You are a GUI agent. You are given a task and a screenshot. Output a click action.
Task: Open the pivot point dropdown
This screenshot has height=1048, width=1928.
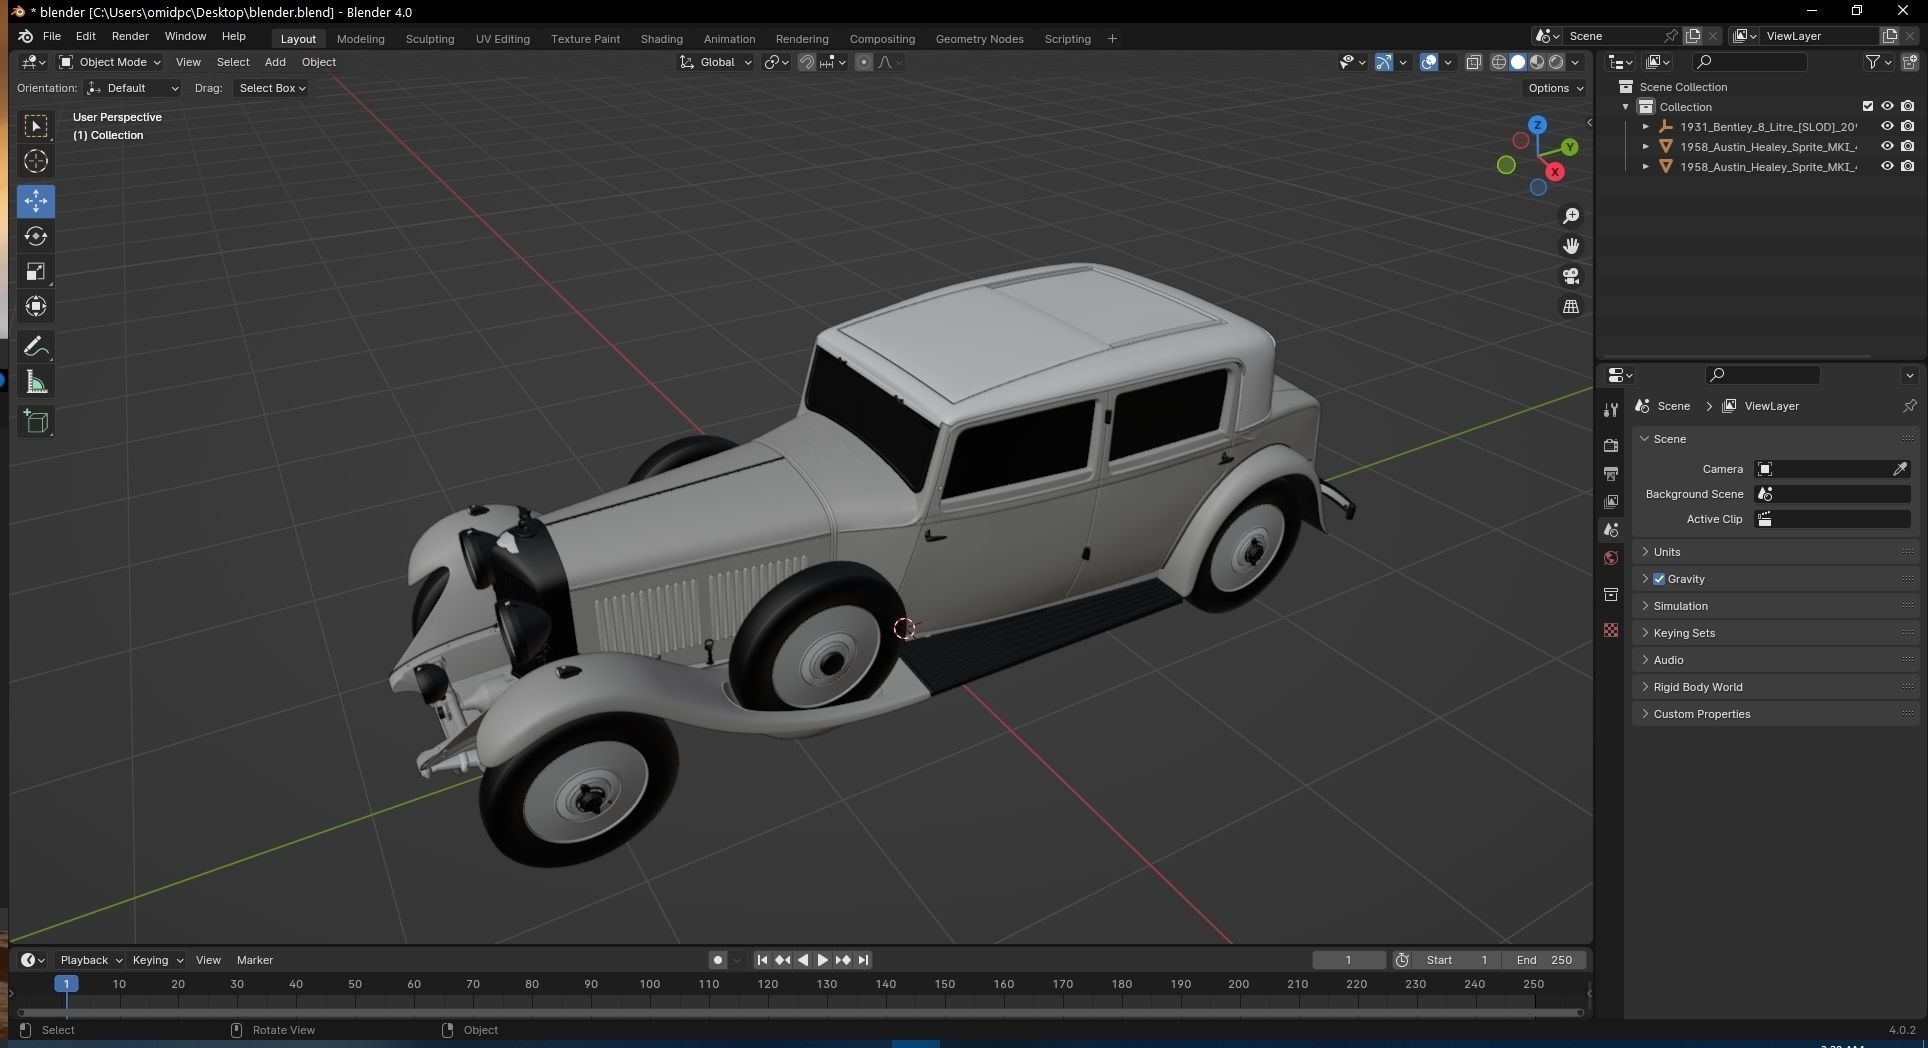777,62
